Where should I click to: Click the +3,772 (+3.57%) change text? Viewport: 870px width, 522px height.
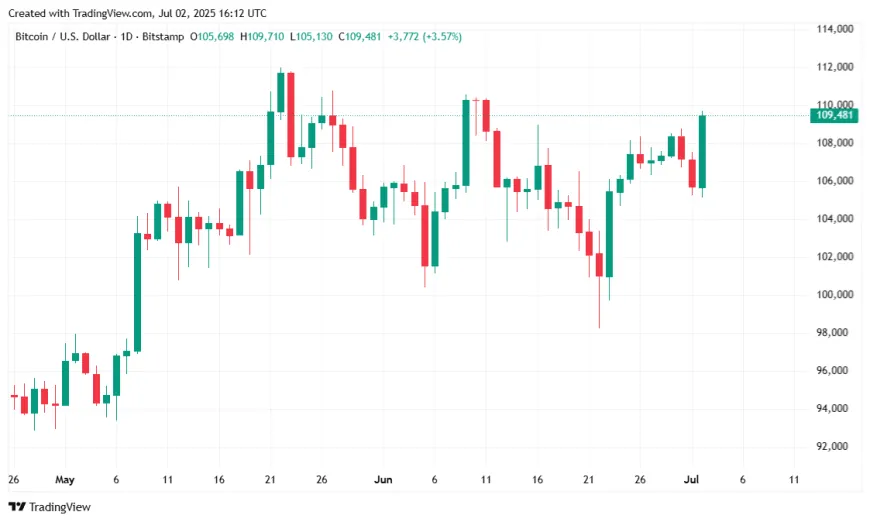click(x=424, y=37)
